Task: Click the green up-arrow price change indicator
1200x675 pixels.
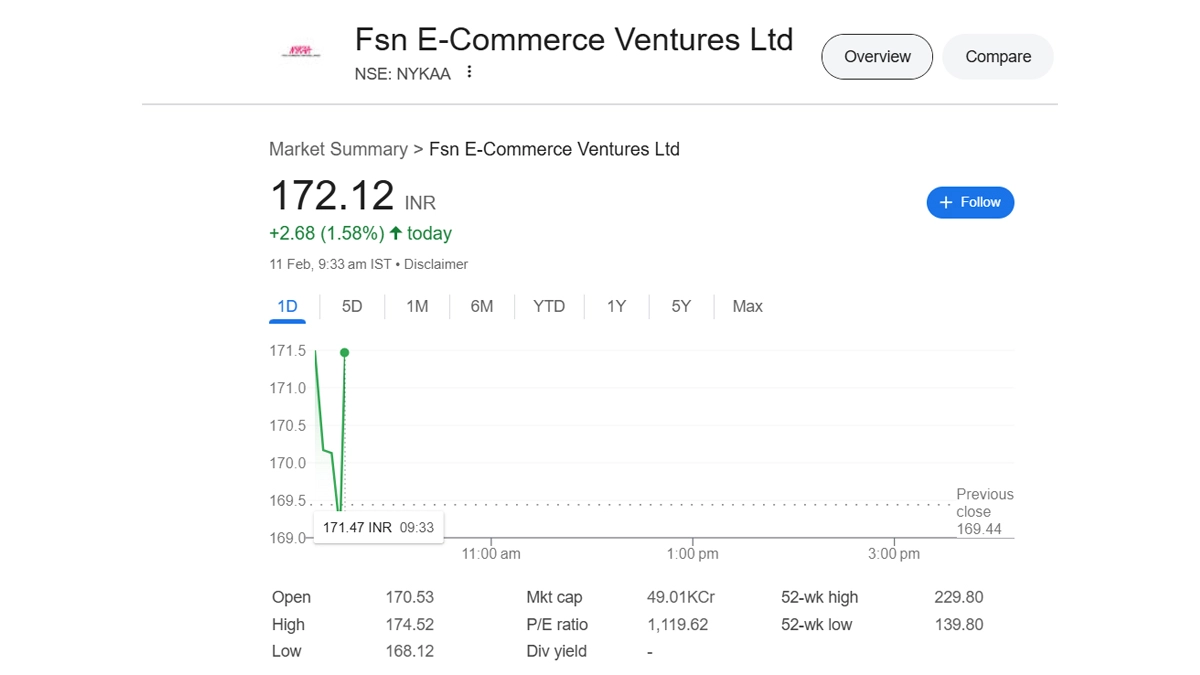Action: tap(396, 233)
